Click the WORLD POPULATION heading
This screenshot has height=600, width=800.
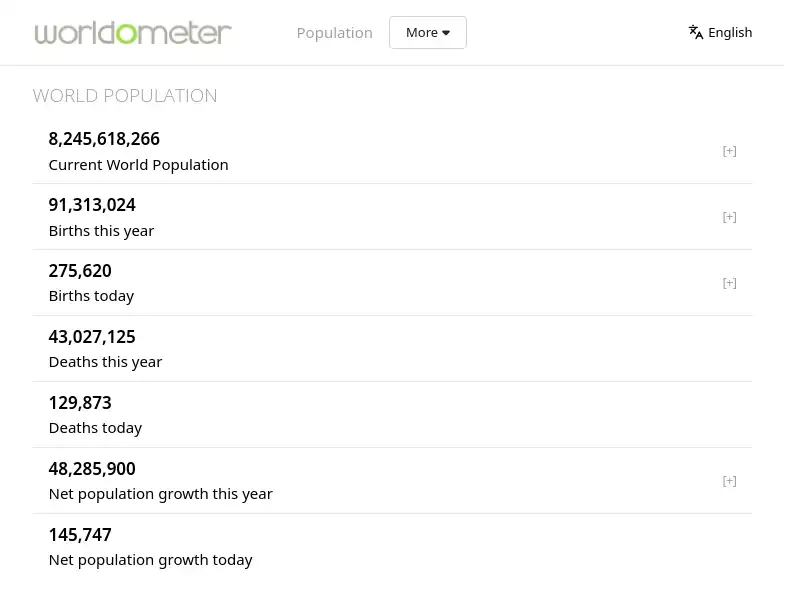[x=125, y=96]
